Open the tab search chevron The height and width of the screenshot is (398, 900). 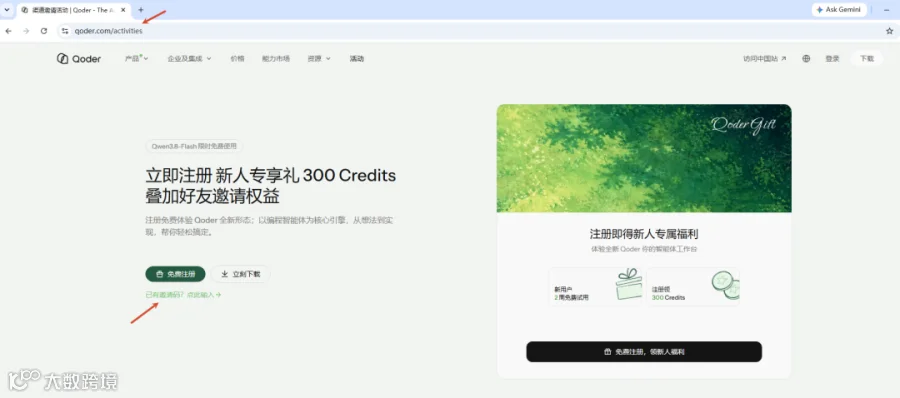[x=7, y=10]
